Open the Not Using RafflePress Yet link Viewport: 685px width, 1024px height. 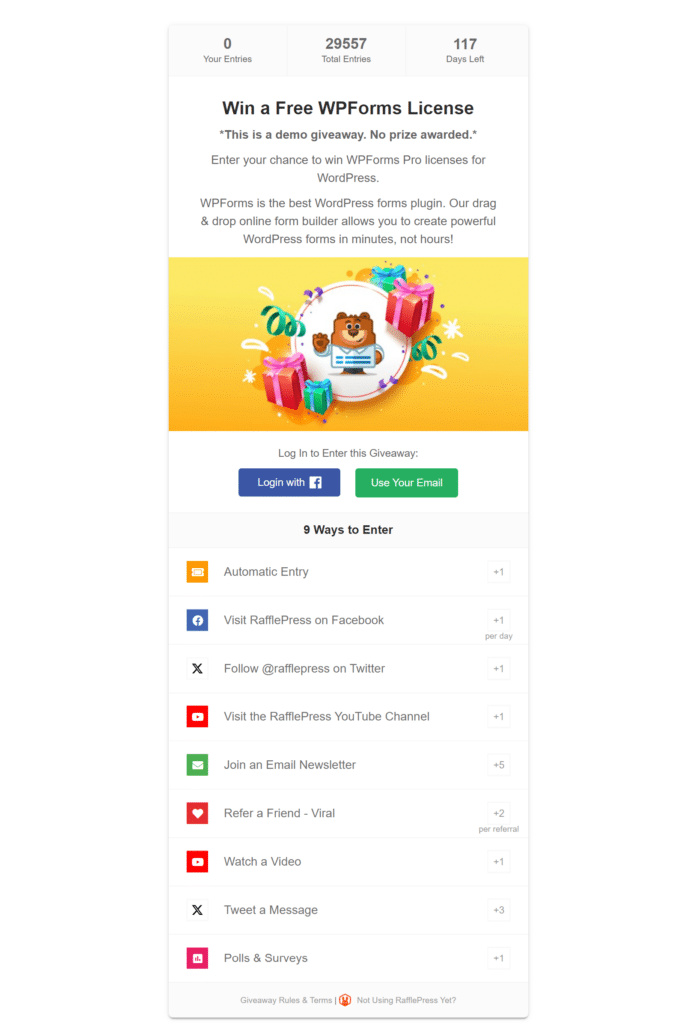406,1000
